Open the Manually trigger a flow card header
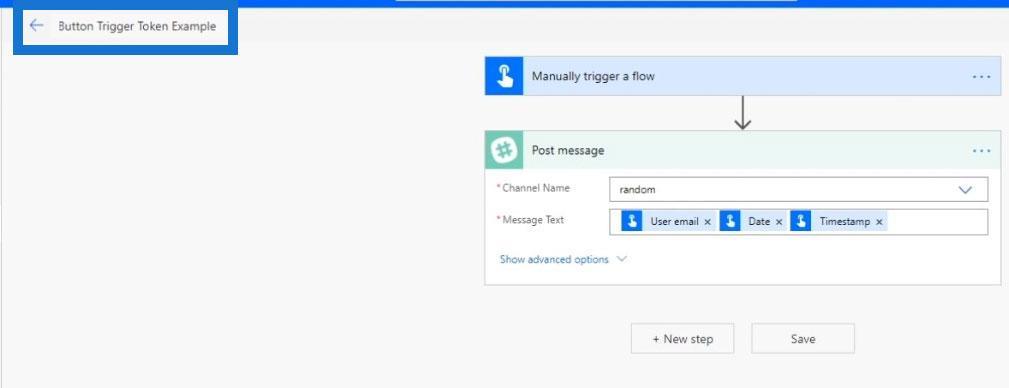This screenshot has width=1009, height=388. tap(743, 76)
